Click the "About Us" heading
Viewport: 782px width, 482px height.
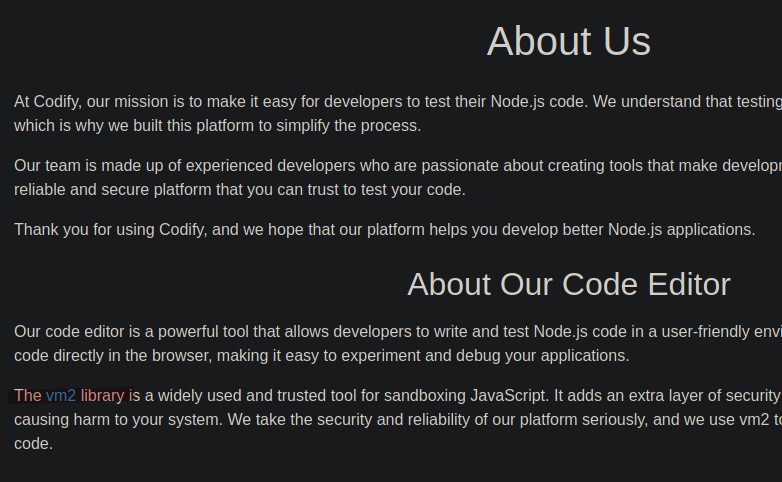coord(569,41)
